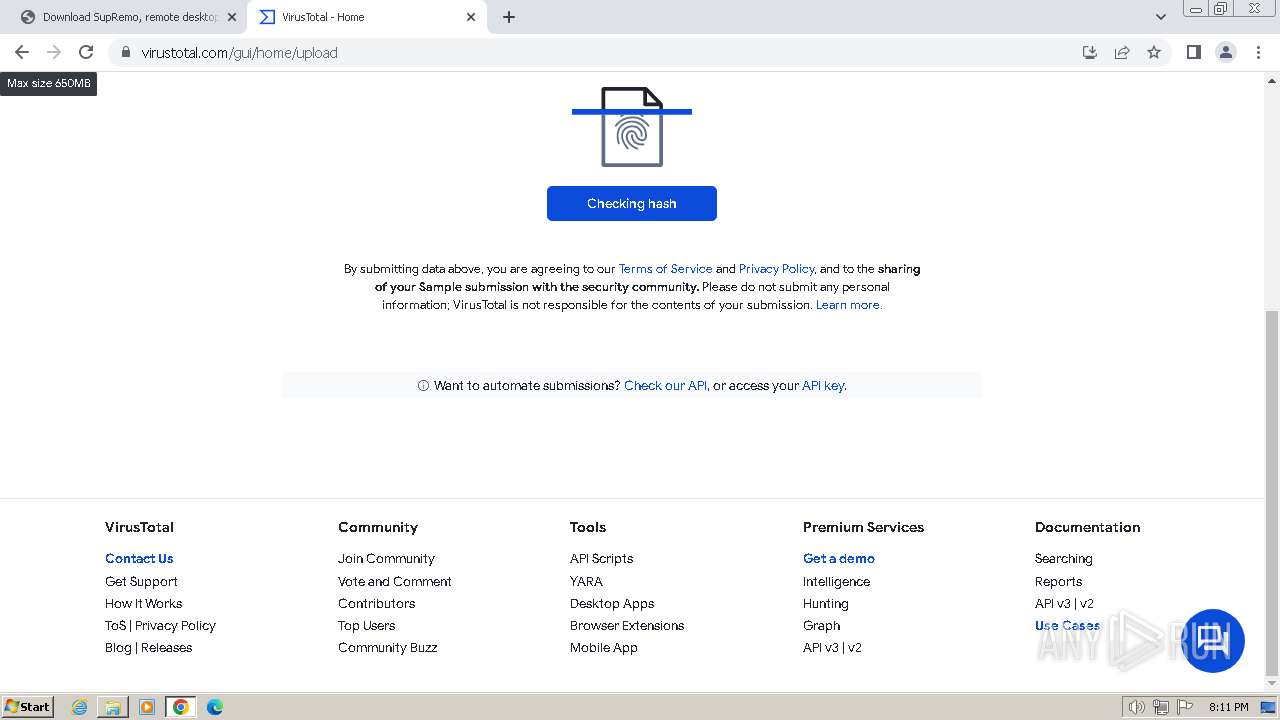Image resolution: width=1280 pixels, height=720 pixels.
Task: Click the page vertical scrollbar thumb
Action: click(x=1272, y=493)
